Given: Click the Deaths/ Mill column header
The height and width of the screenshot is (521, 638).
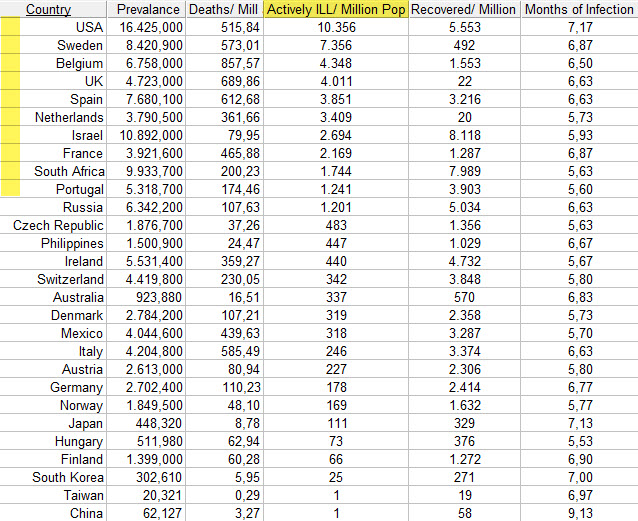Looking at the screenshot, I should [x=225, y=9].
